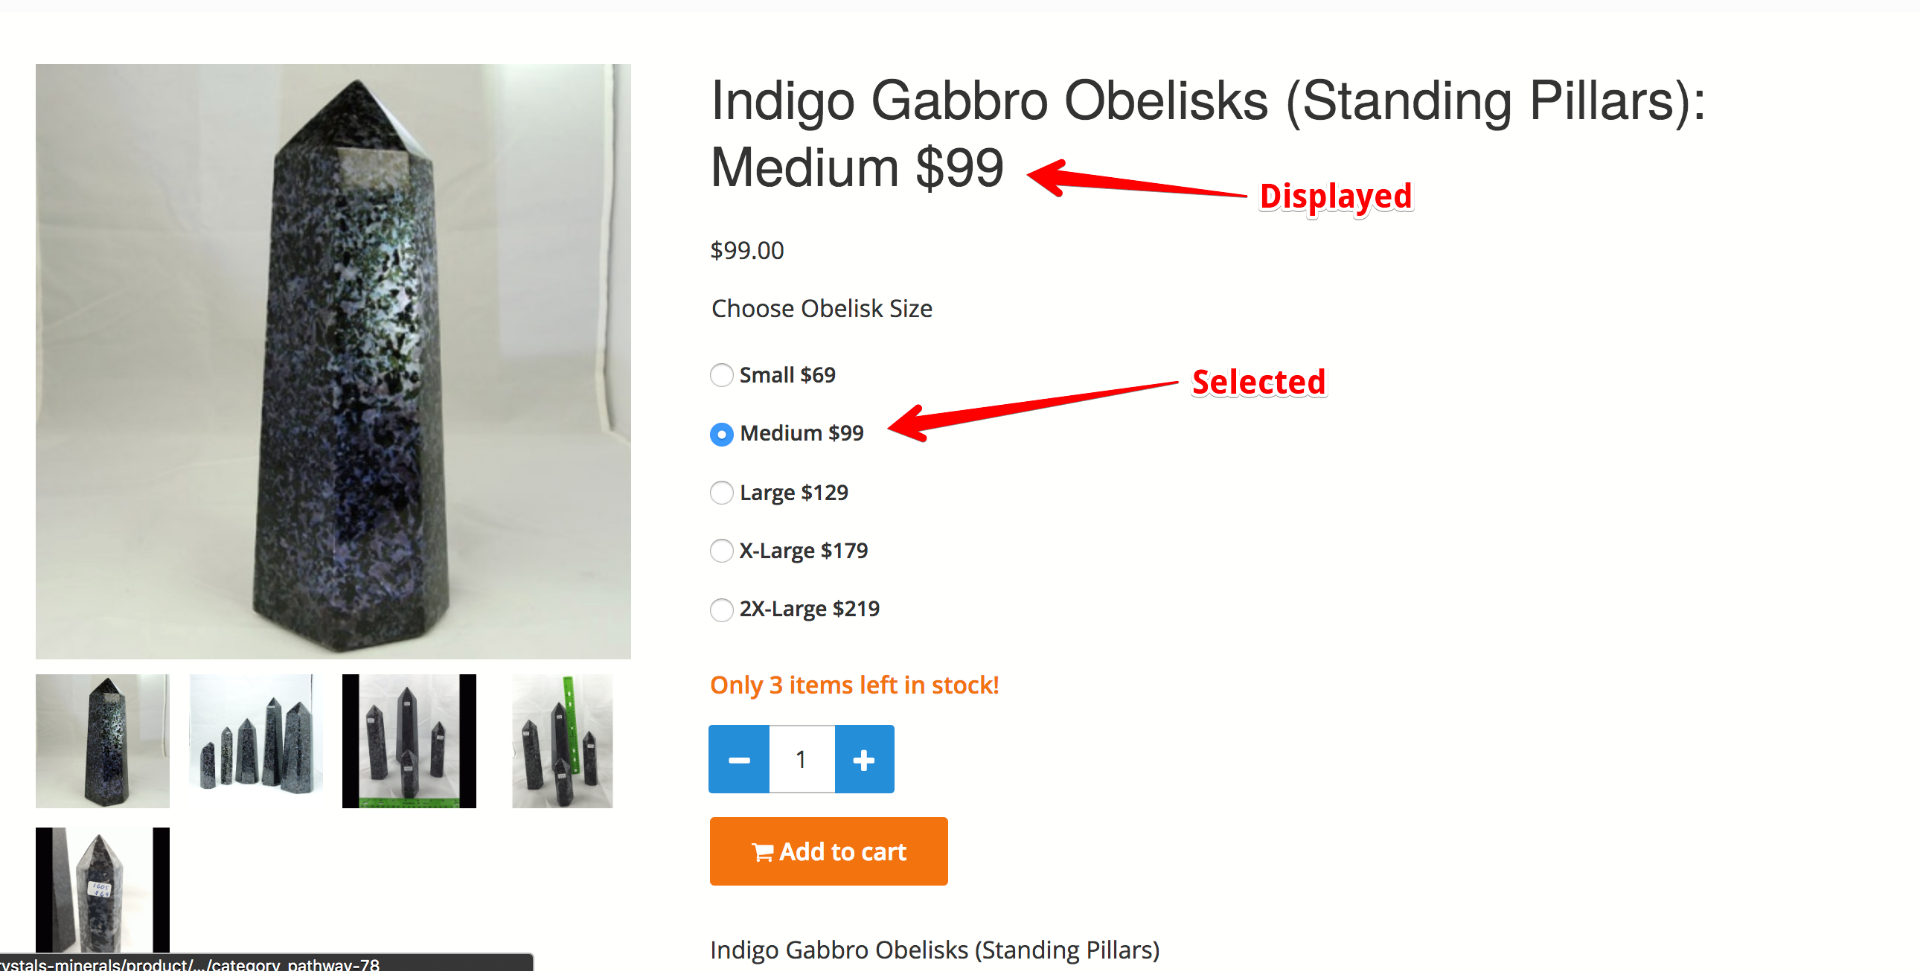1920x971 pixels.
Task: View thumbnail with green ruler
Action: [562, 741]
